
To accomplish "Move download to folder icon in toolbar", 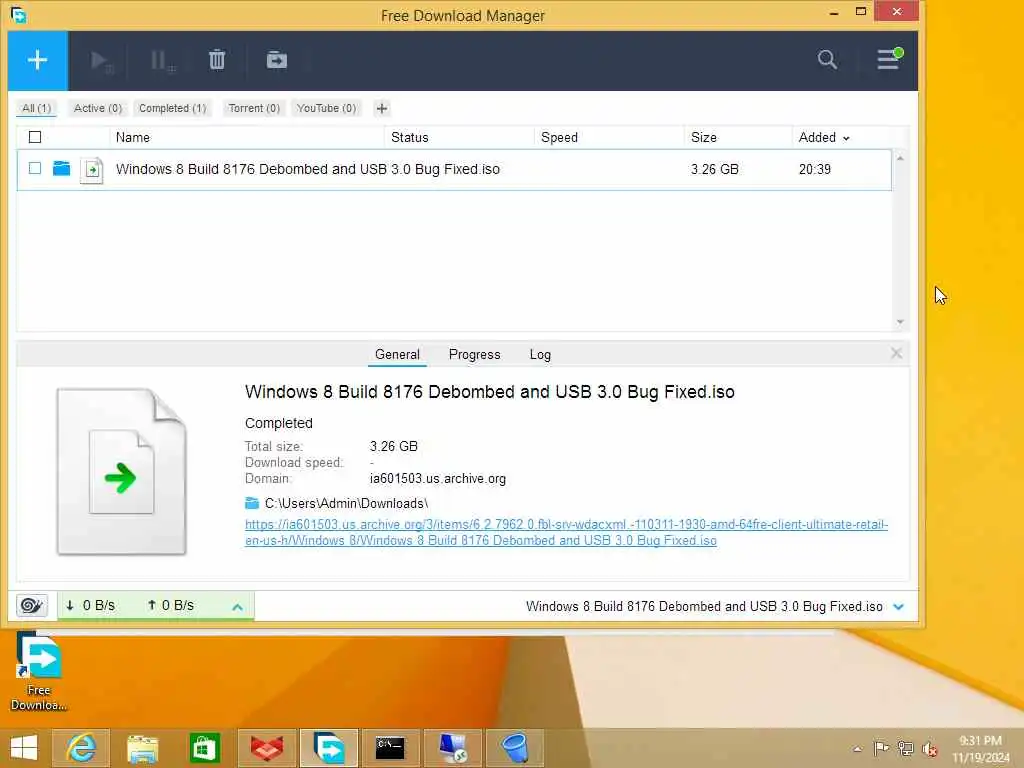I will pyautogui.click(x=277, y=60).
